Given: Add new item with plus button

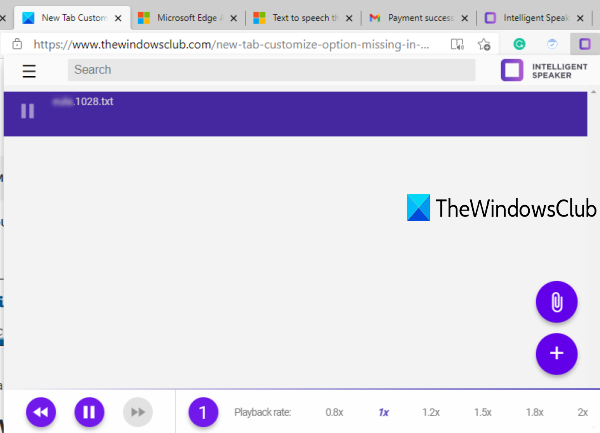Looking at the screenshot, I should pos(556,353).
